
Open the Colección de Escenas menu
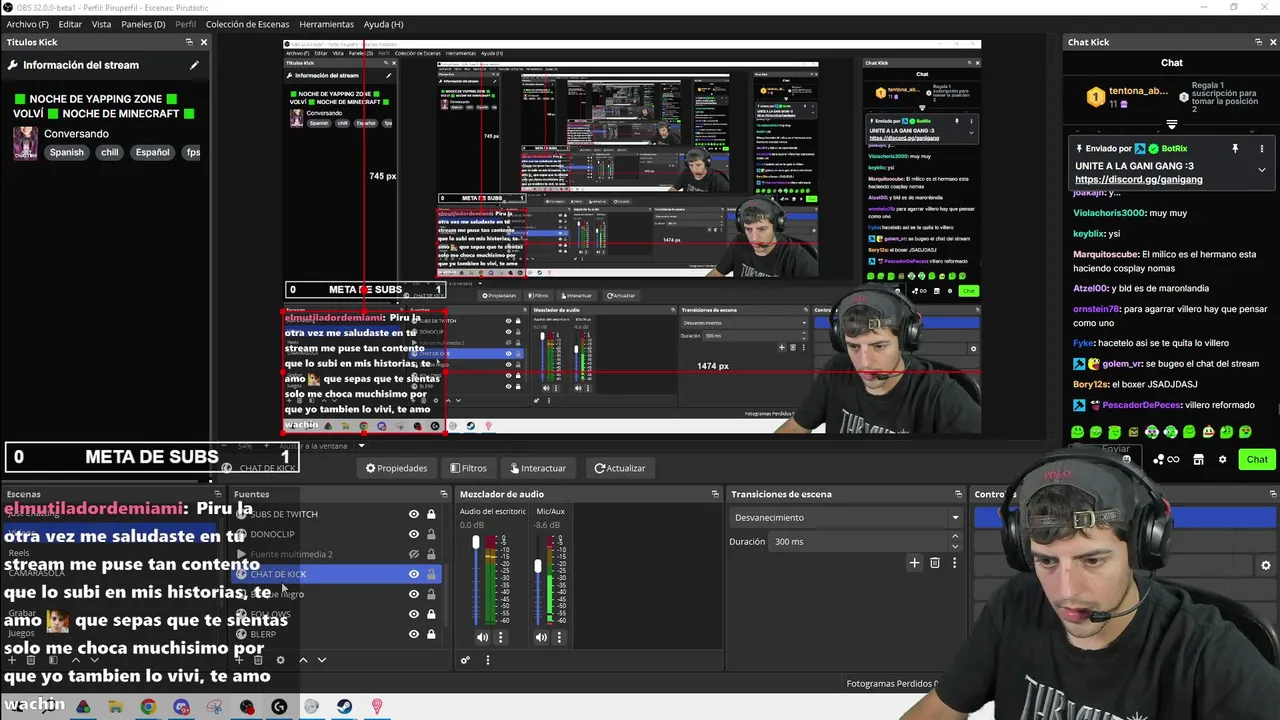(247, 24)
